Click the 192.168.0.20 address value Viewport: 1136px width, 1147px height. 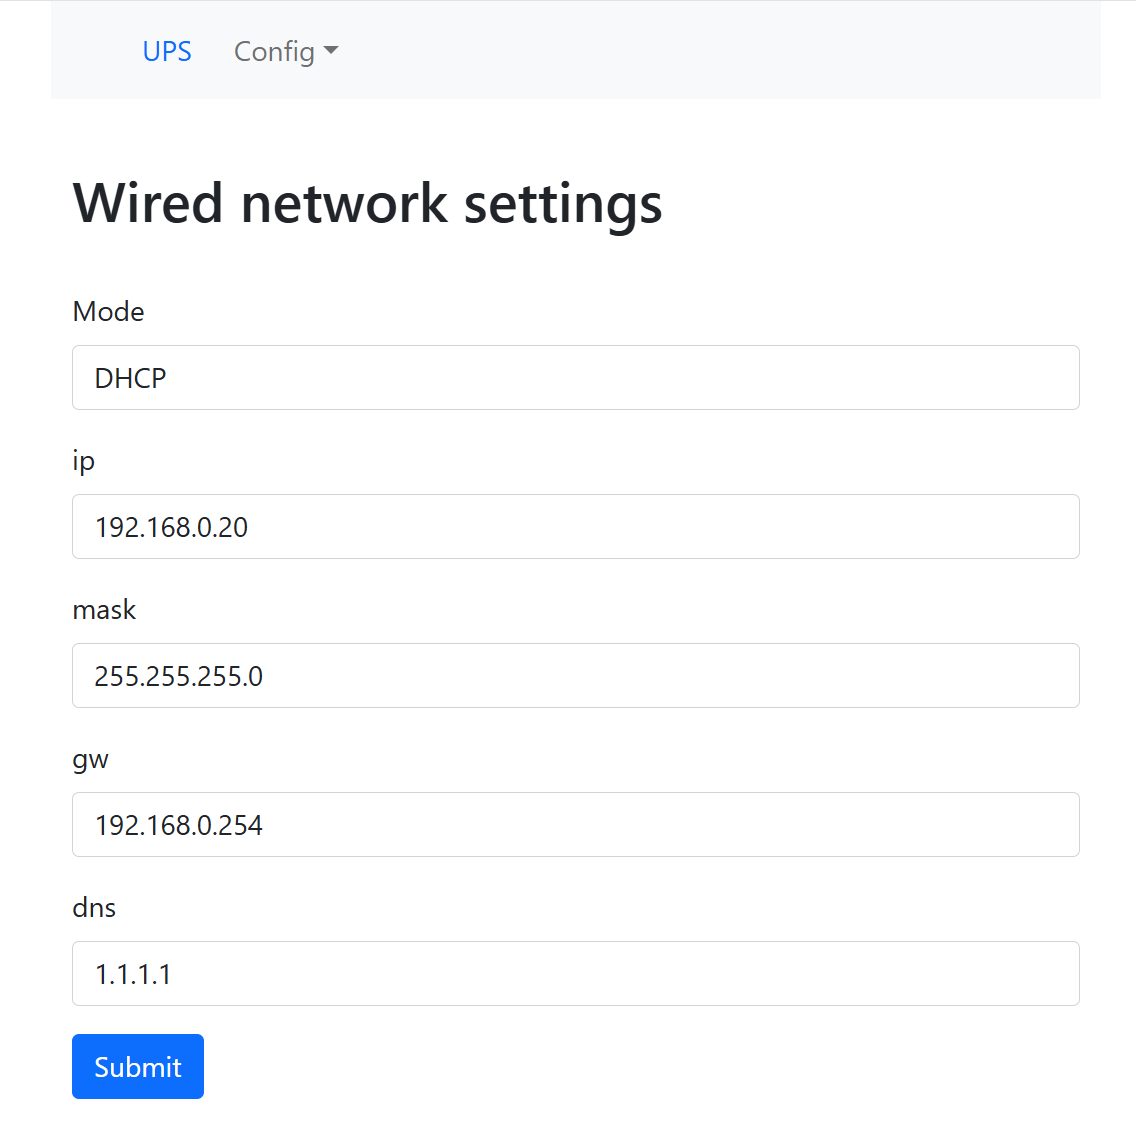[171, 527]
